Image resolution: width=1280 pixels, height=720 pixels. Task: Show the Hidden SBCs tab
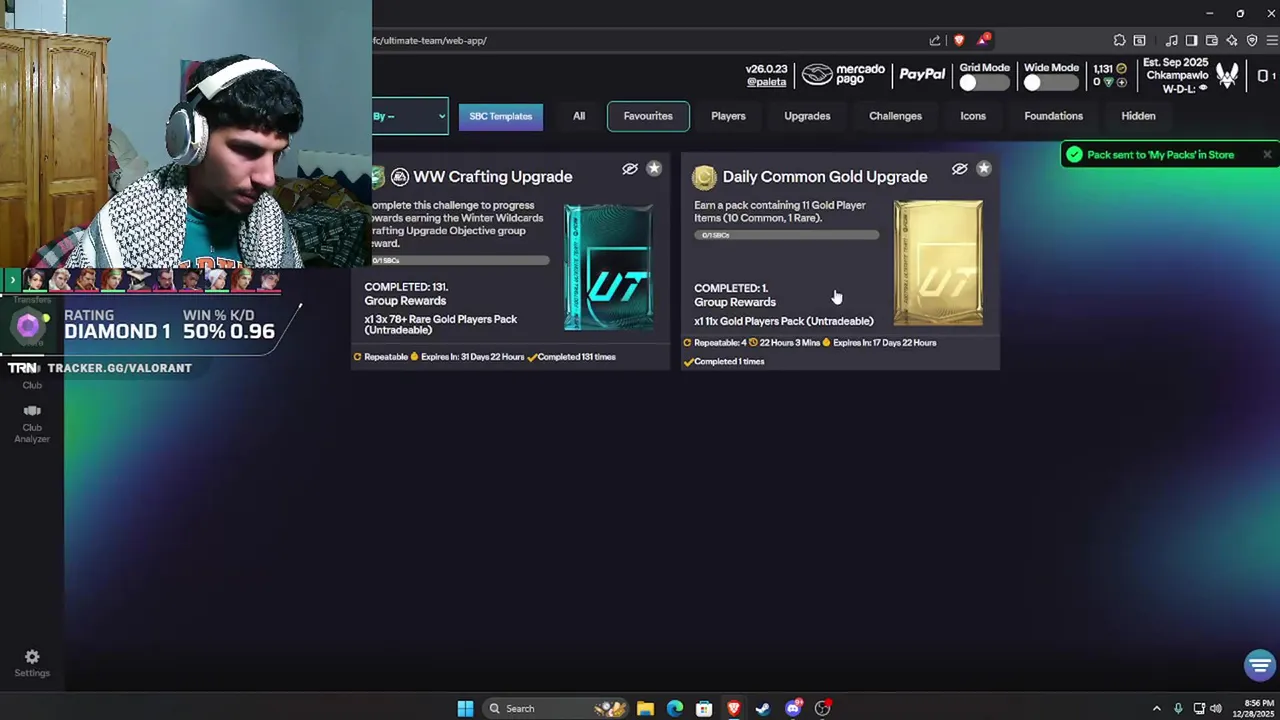pyautogui.click(x=1138, y=116)
